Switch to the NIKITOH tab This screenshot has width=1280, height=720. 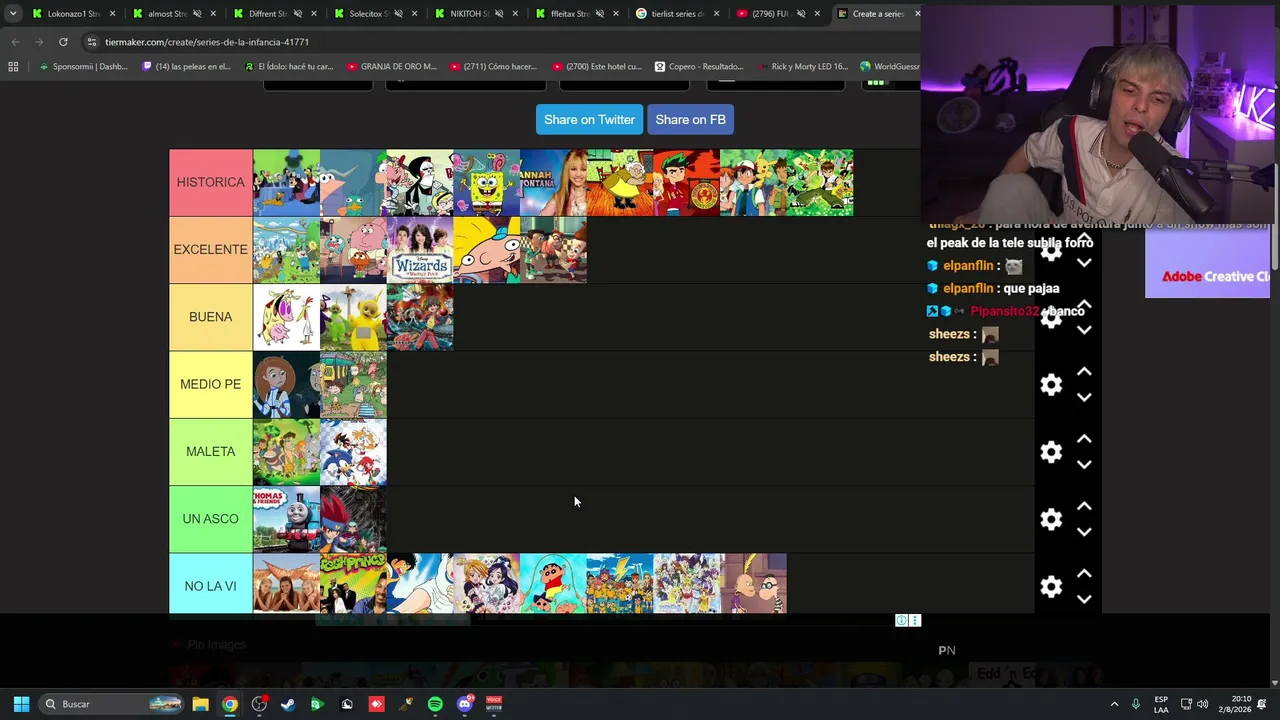pos(476,14)
